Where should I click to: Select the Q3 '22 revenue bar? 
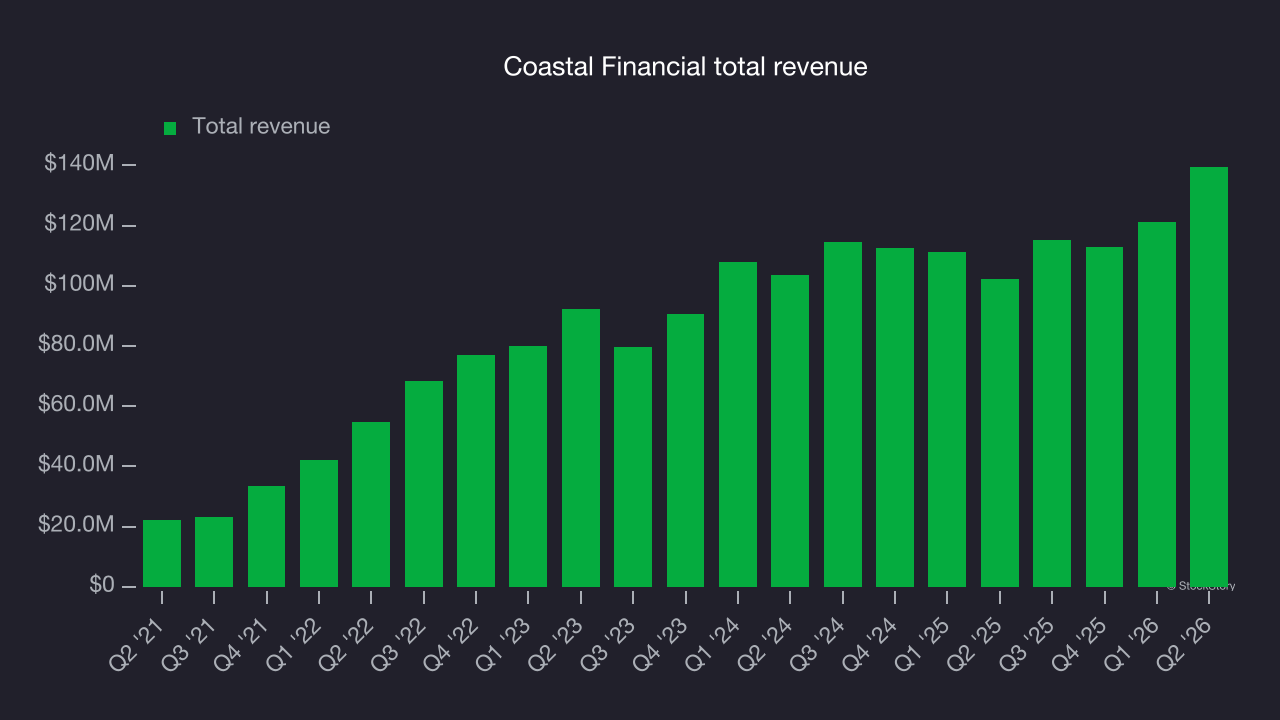coord(424,484)
